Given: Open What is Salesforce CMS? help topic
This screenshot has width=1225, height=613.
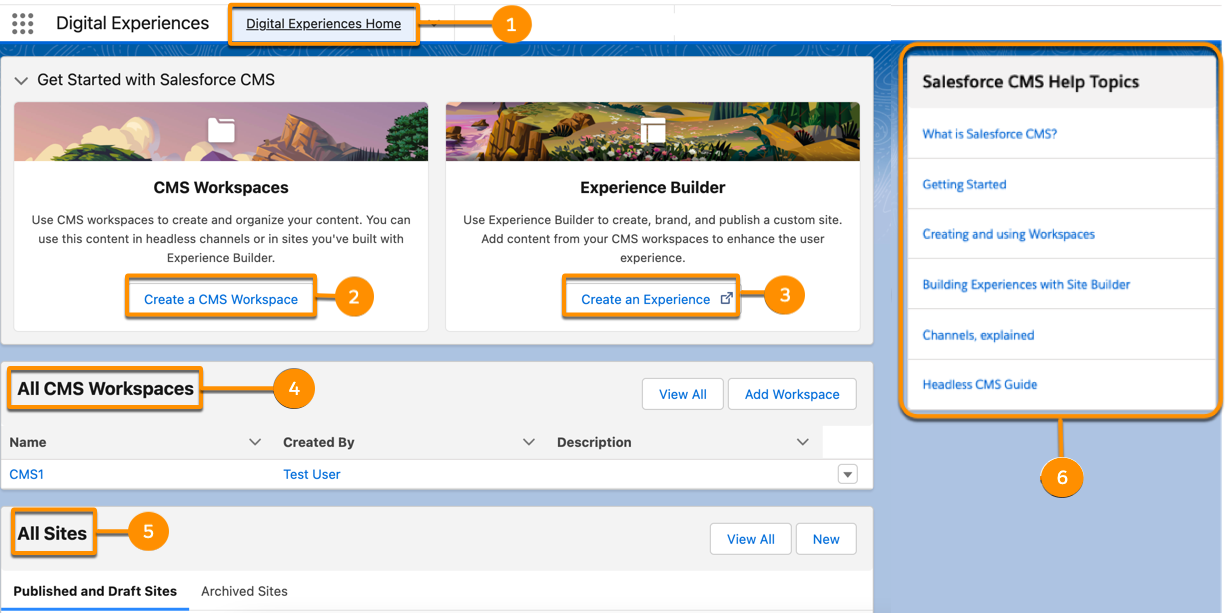Looking at the screenshot, I should (x=990, y=134).
